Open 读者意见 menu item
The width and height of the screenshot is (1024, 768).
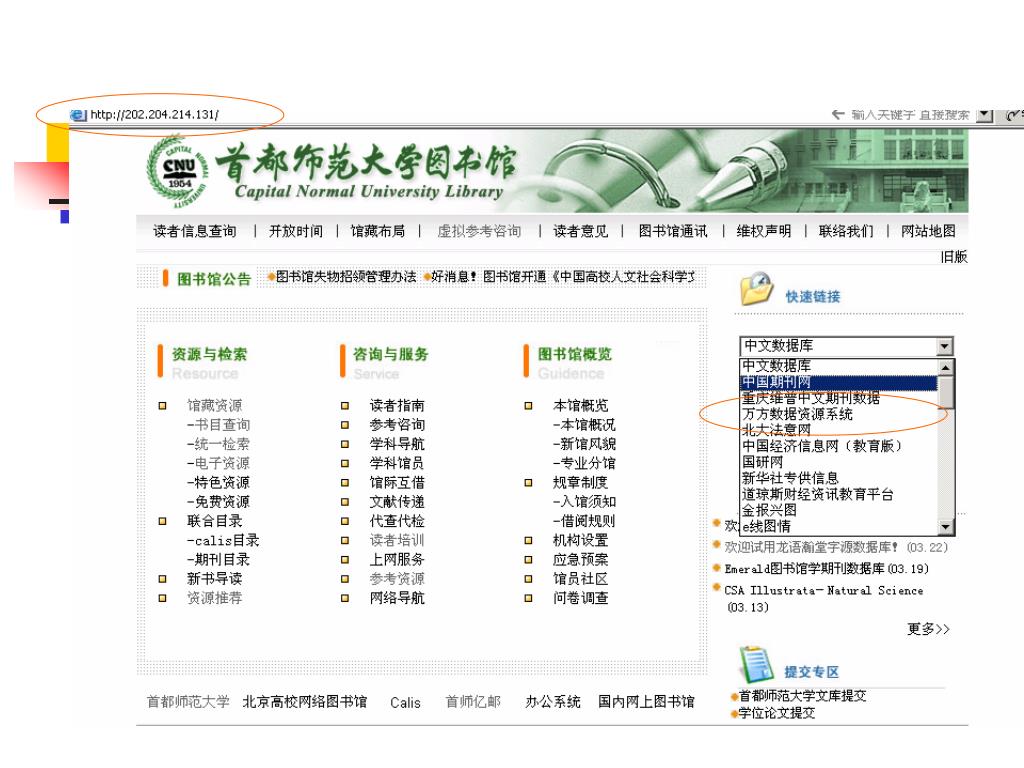pyautogui.click(x=581, y=231)
